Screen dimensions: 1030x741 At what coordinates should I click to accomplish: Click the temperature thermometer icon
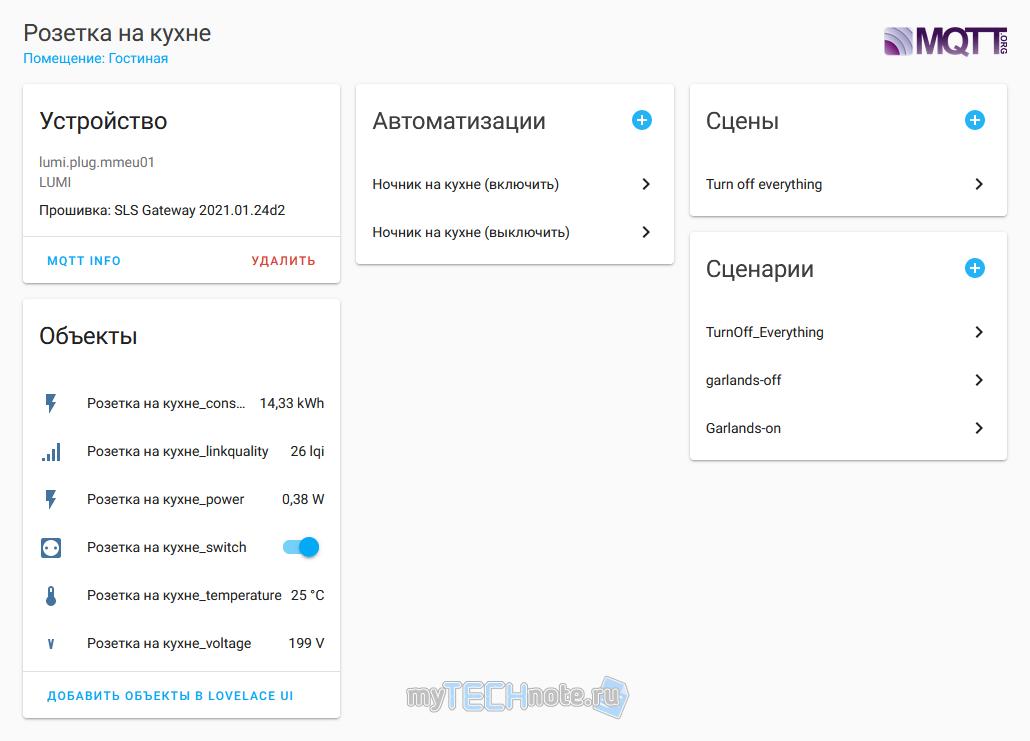[x=51, y=595]
